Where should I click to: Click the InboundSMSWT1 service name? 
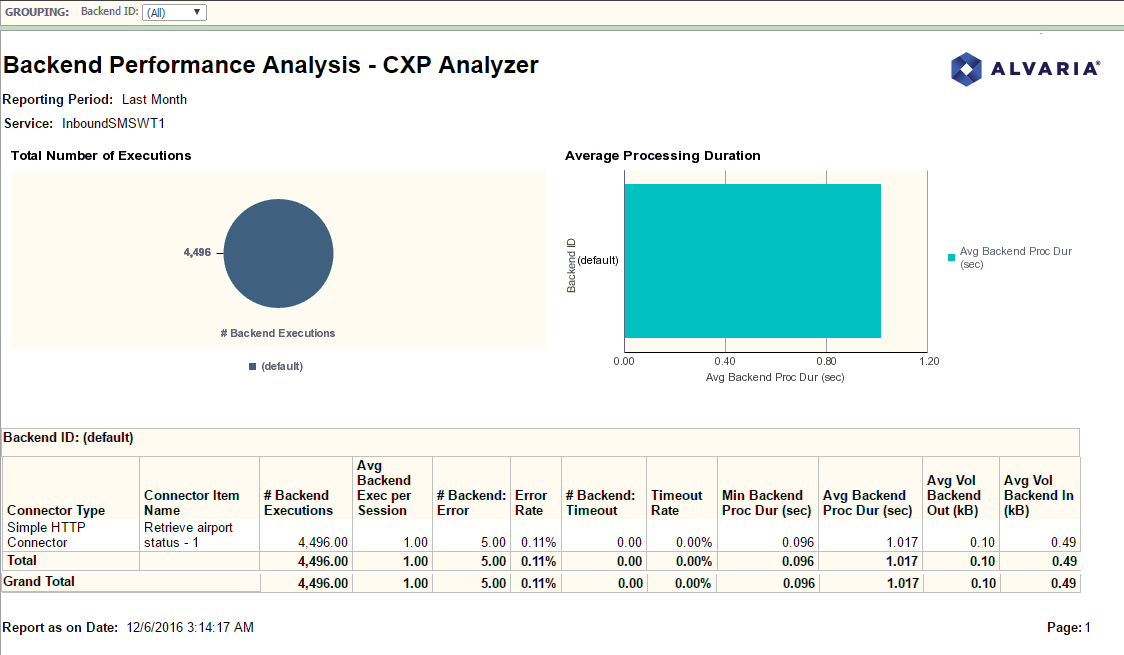pyautogui.click(x=113, y=123)
